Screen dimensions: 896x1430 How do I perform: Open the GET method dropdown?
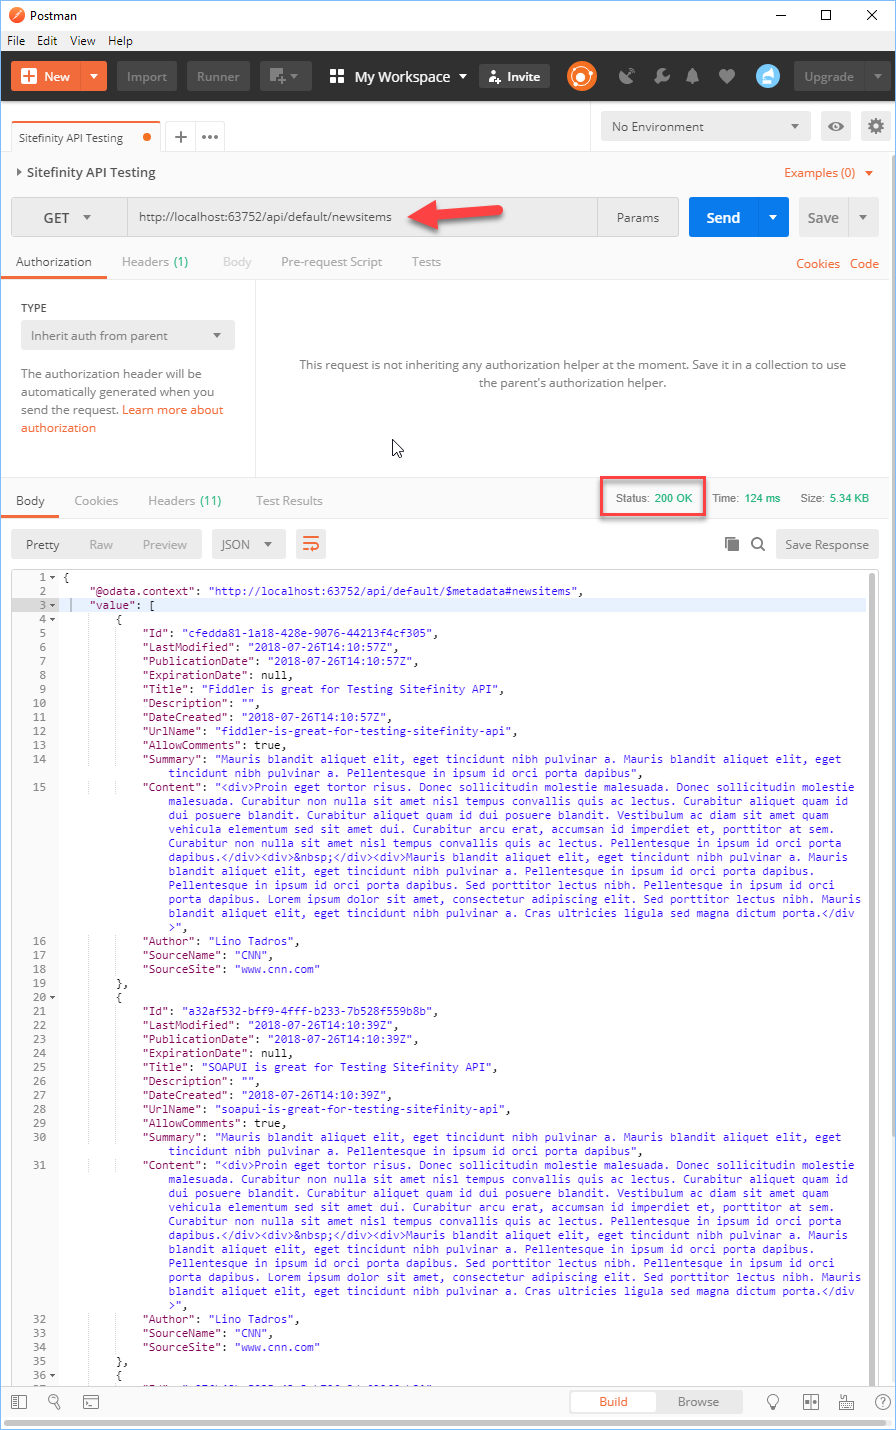pyautogui.click(x=68, y=217)
